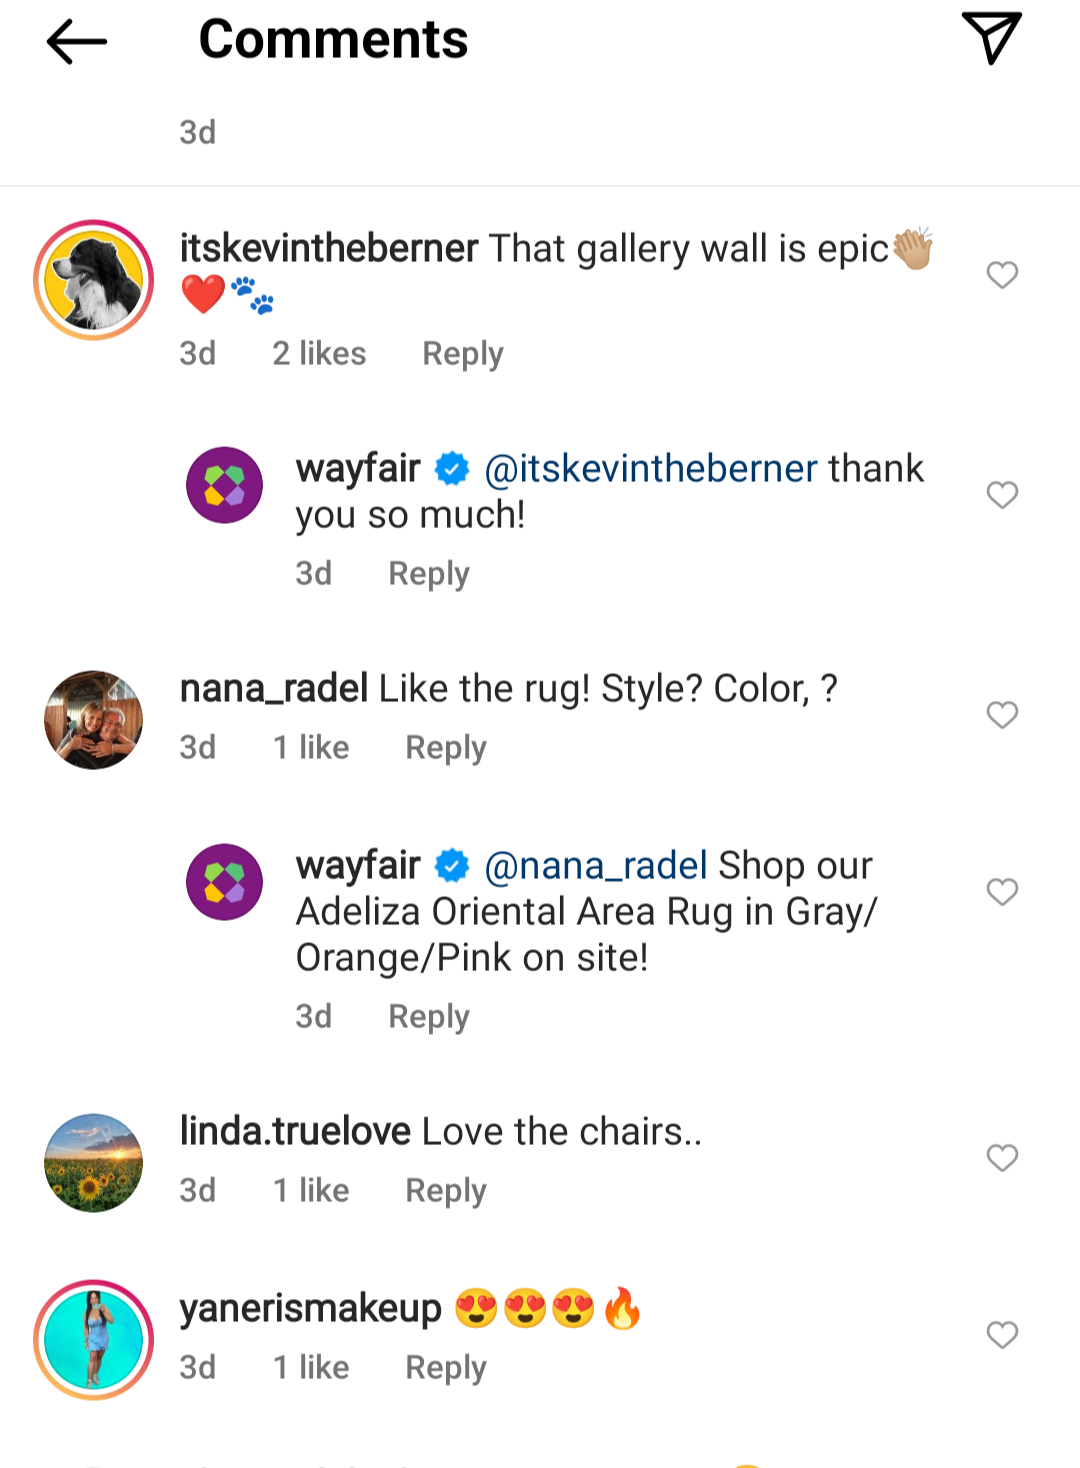Open the share paper plane icon
Viewport: 1080px width, 1468px height.
991,38
